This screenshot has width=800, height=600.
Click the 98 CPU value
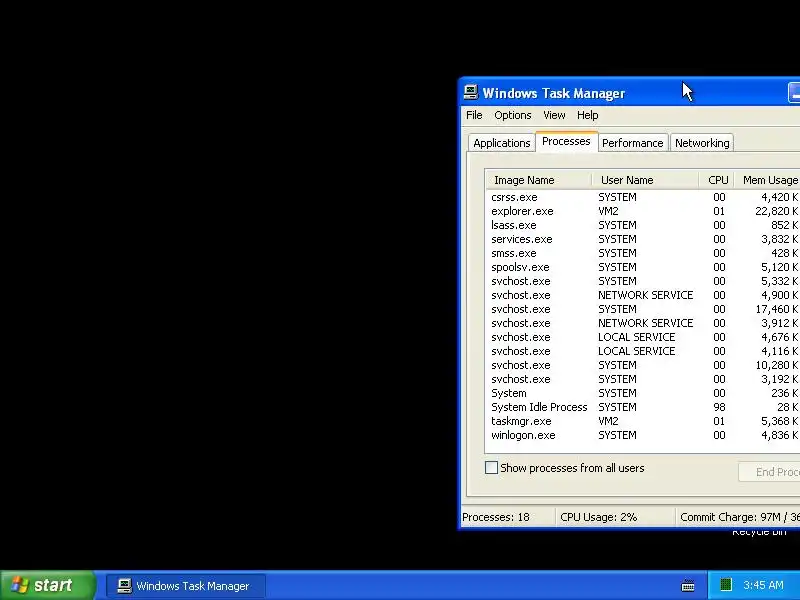(719, 407)
